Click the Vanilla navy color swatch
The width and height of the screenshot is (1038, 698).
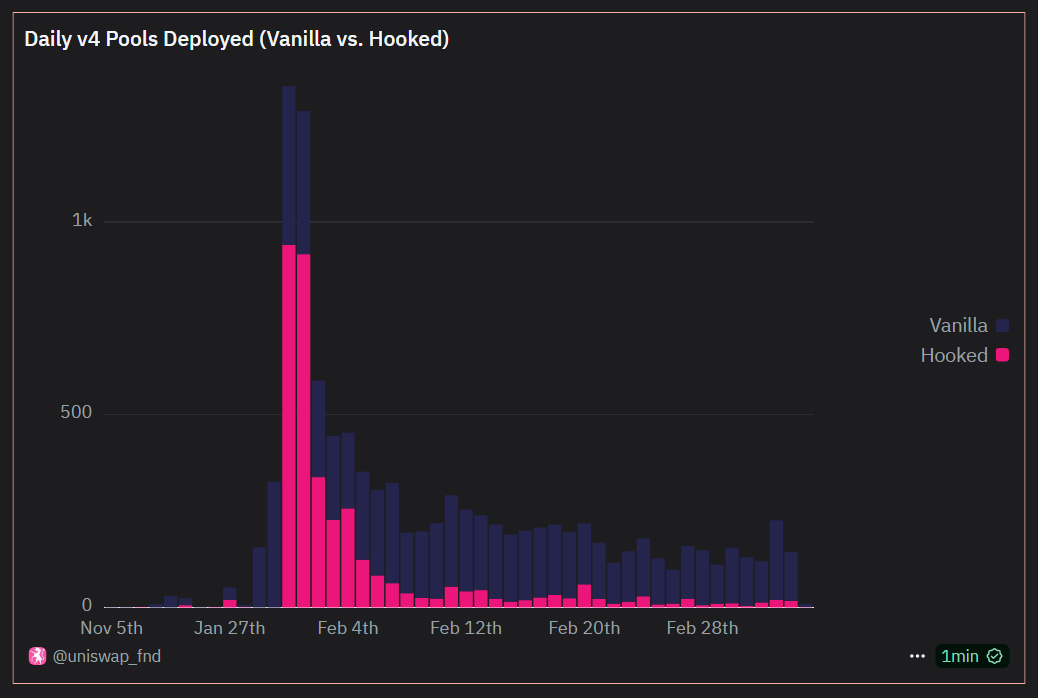(x=1002, y=325)
